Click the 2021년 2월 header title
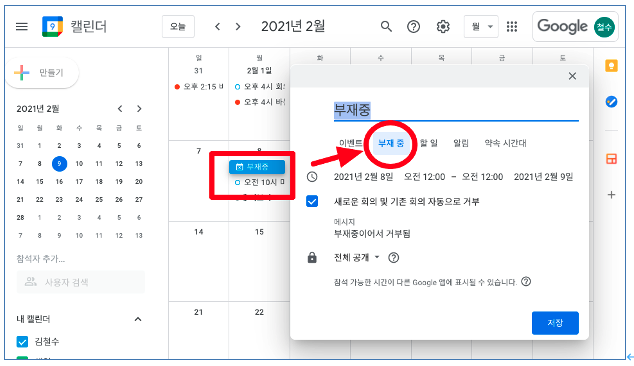Viewport: 634px width, 366px height. [293, 27]
